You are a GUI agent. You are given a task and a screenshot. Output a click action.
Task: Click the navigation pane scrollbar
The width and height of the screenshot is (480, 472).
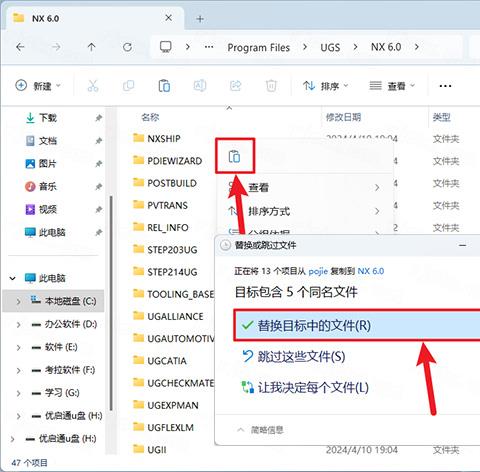pyautogui.click(x=111, y=303)
